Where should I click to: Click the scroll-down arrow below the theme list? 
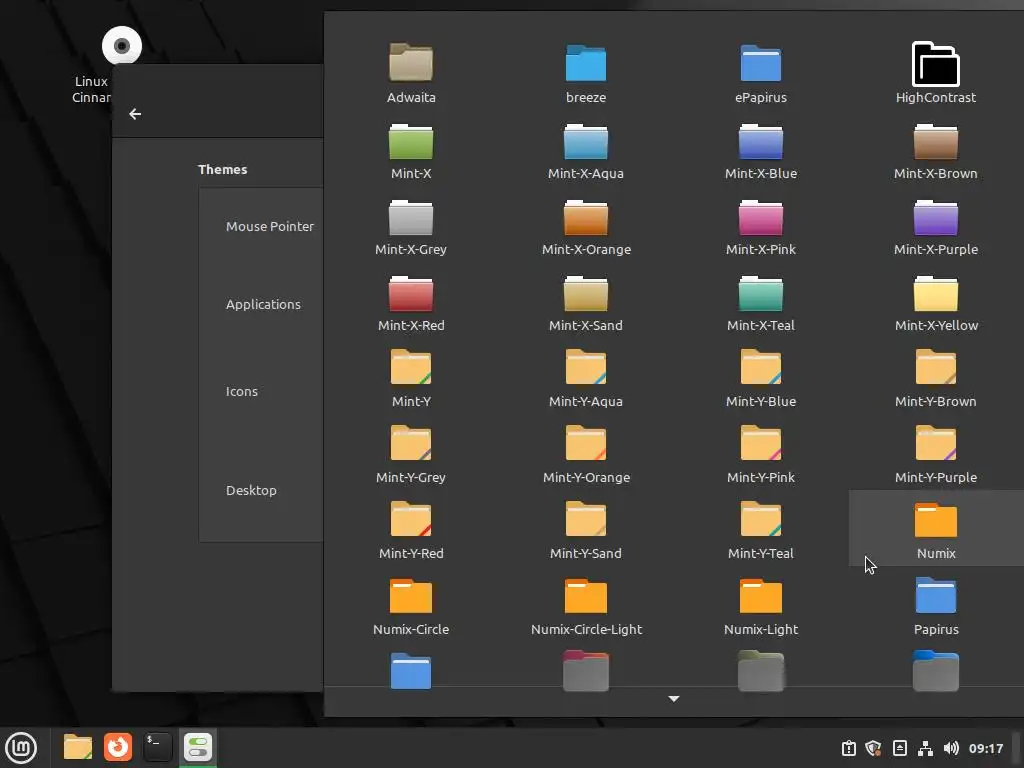674,699
